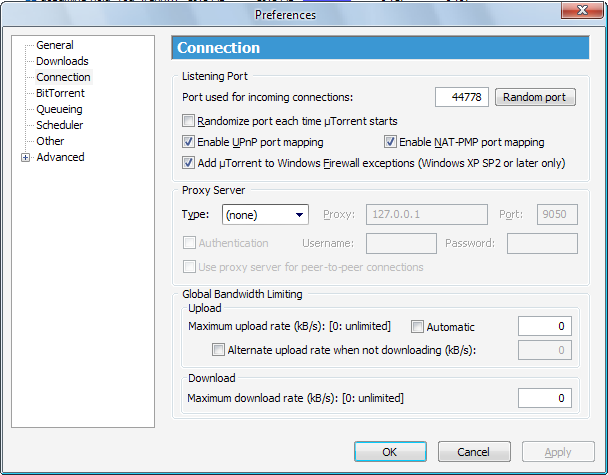The height and width of the screenshot is (475, 608).
Task: Click the maximum download rate field
Action: click(x=543, y=398)
